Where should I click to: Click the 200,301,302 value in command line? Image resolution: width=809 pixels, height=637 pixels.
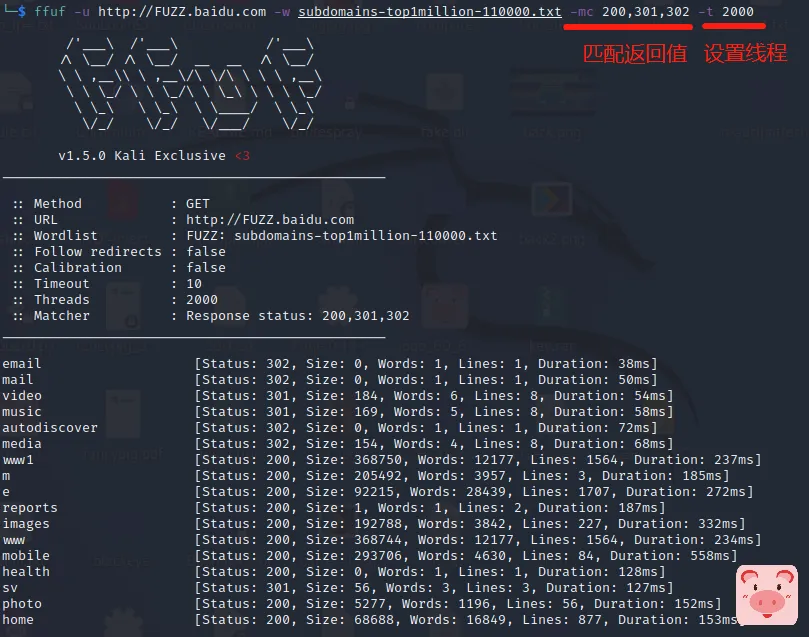(645, 11)
